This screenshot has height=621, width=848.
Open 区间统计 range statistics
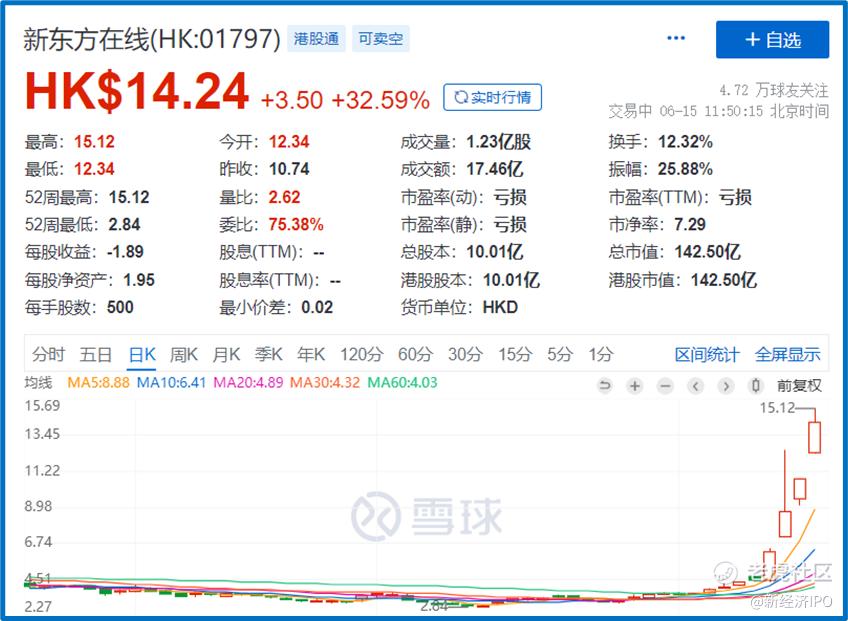pyautogui.click(x=707, y=355)
